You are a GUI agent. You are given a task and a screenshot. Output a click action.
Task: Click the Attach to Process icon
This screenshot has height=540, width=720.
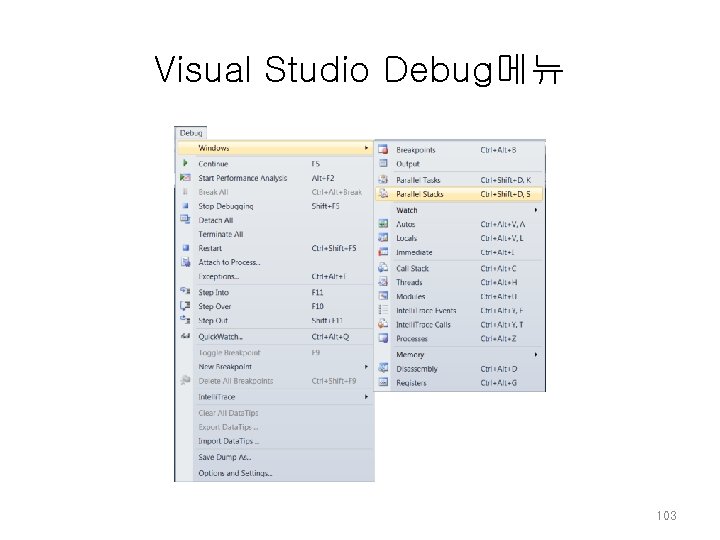coord(186,262)
